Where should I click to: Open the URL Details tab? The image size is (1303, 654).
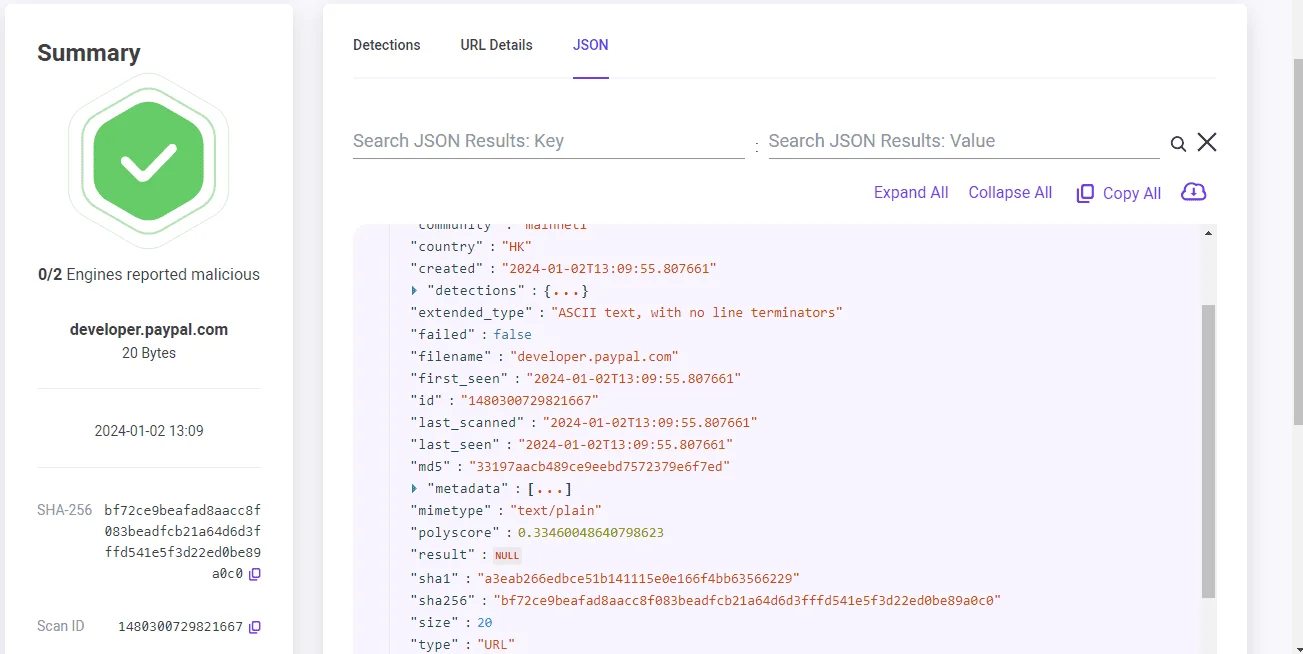(x=496, y=45)
